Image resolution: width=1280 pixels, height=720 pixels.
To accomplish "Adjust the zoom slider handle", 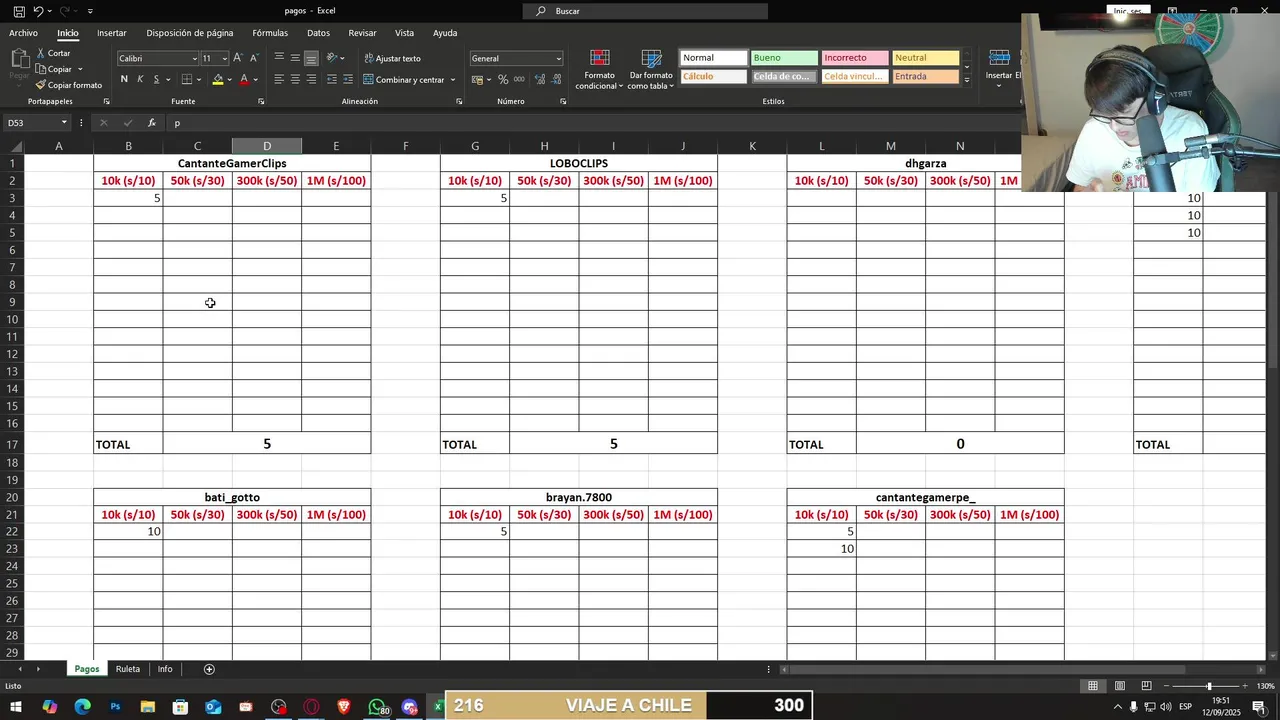I will coord(1209,686).
